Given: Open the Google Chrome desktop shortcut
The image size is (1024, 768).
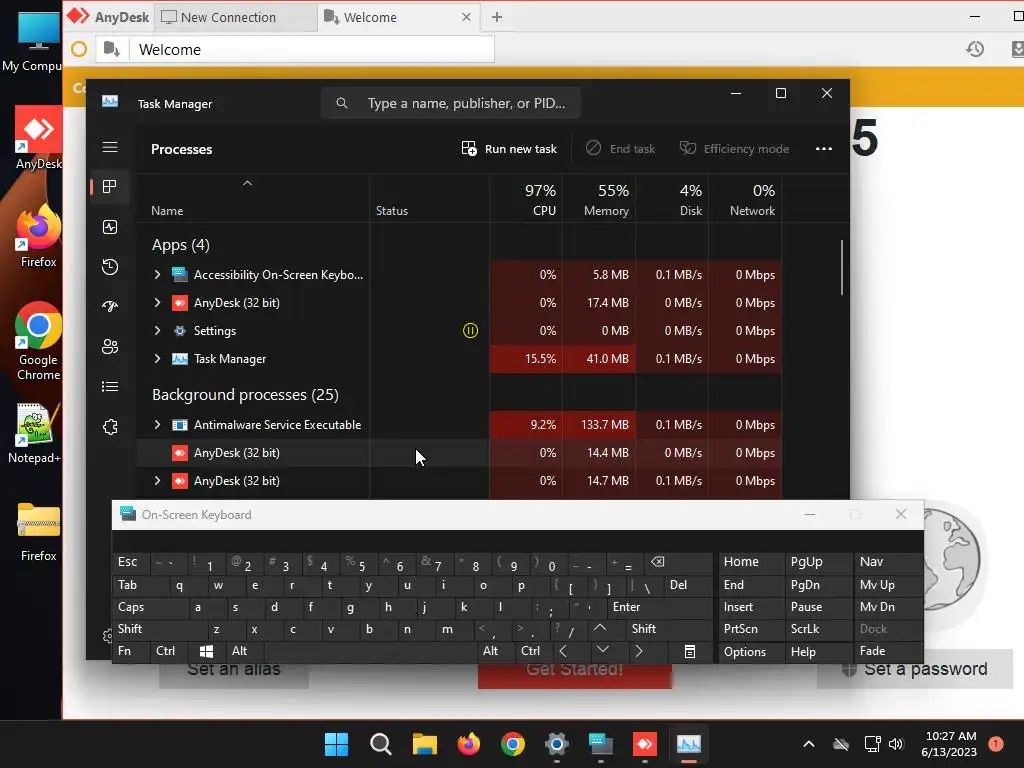Looking at the screenshot, I should coord(38,341).
